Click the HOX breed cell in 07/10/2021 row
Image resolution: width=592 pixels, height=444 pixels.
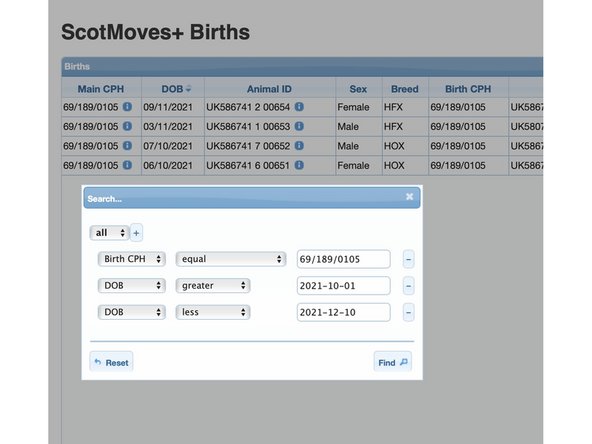coord(405,146)
